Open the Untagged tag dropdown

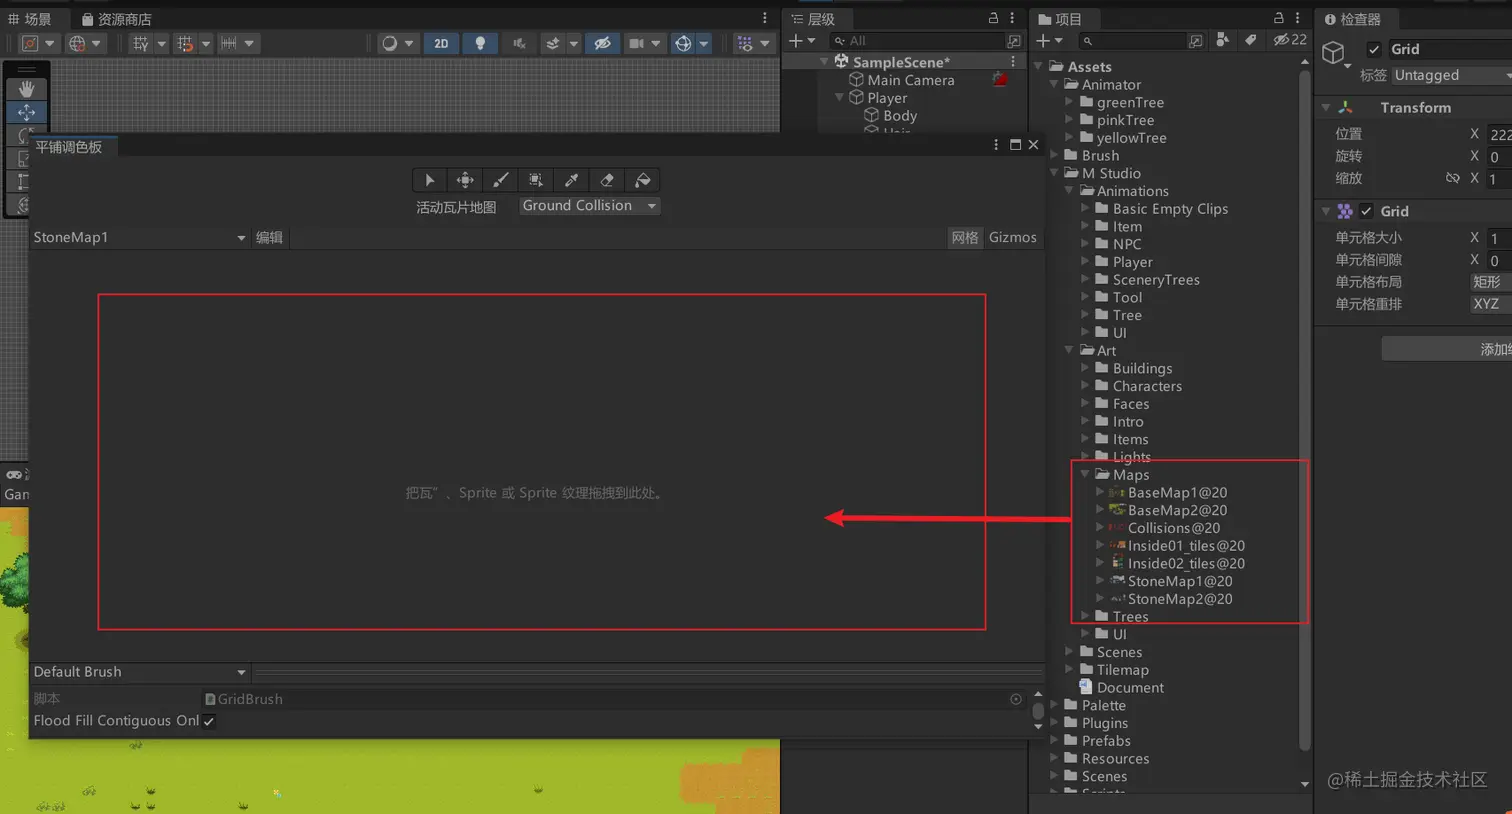[x=1451, y=75]
